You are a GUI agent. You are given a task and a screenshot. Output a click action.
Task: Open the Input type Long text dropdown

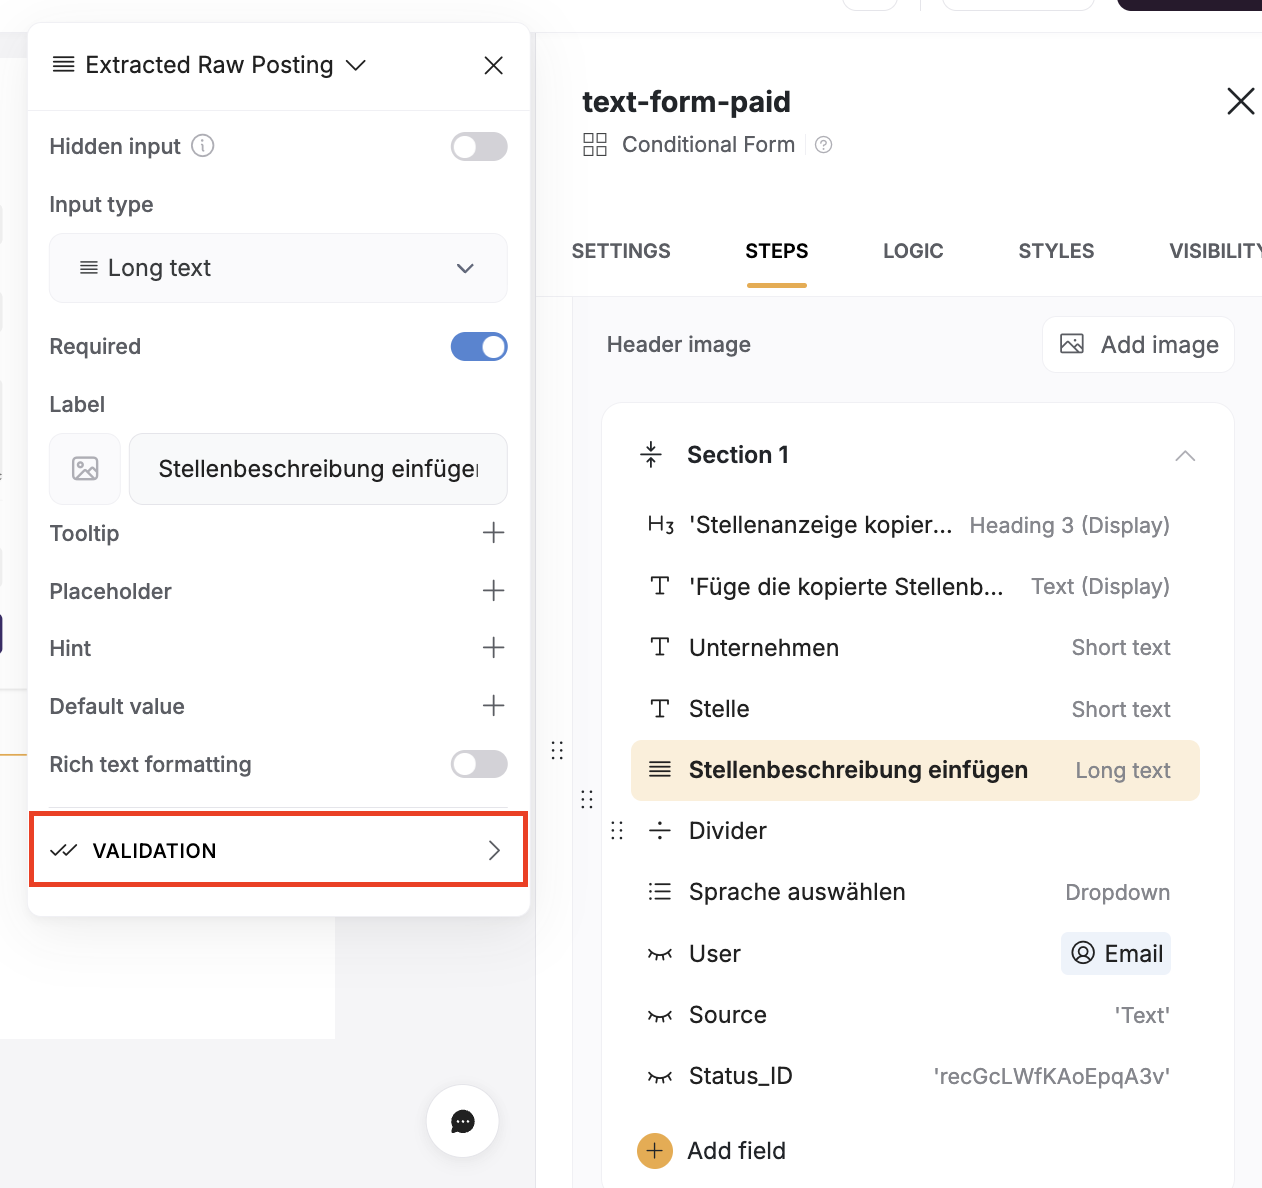click(x=278, y=268)
